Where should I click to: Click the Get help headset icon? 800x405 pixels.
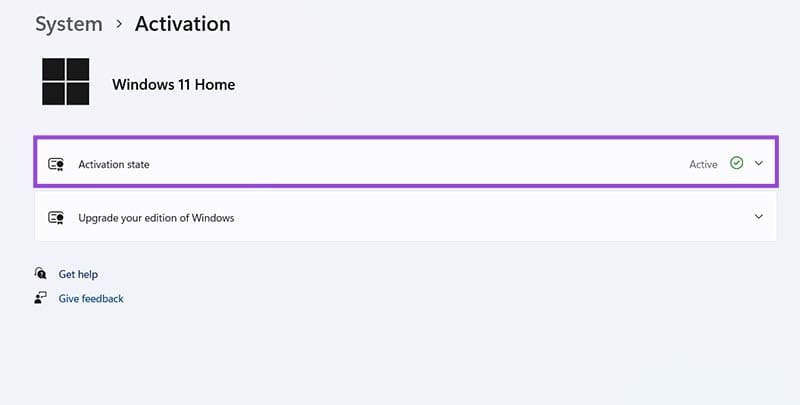pos(41,273)
